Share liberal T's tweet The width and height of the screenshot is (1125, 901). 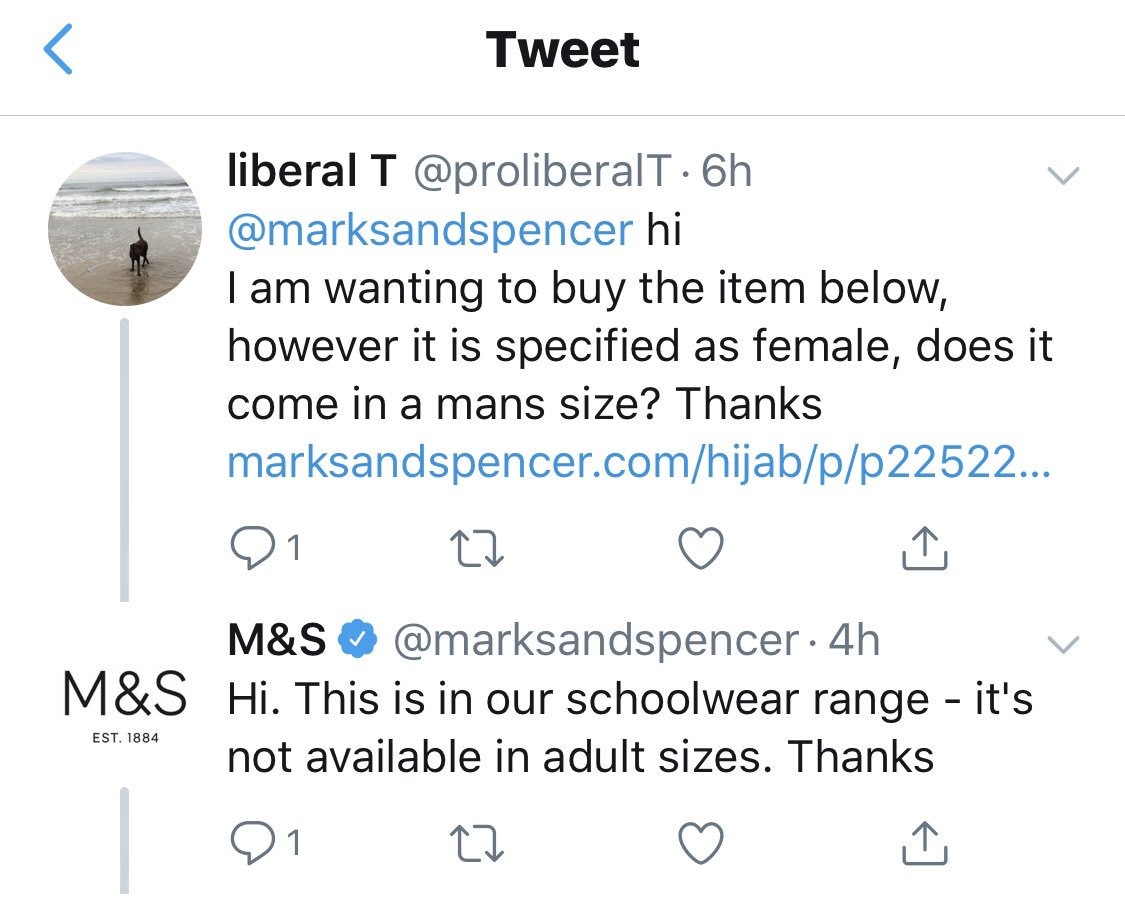(x=924, y=546)
